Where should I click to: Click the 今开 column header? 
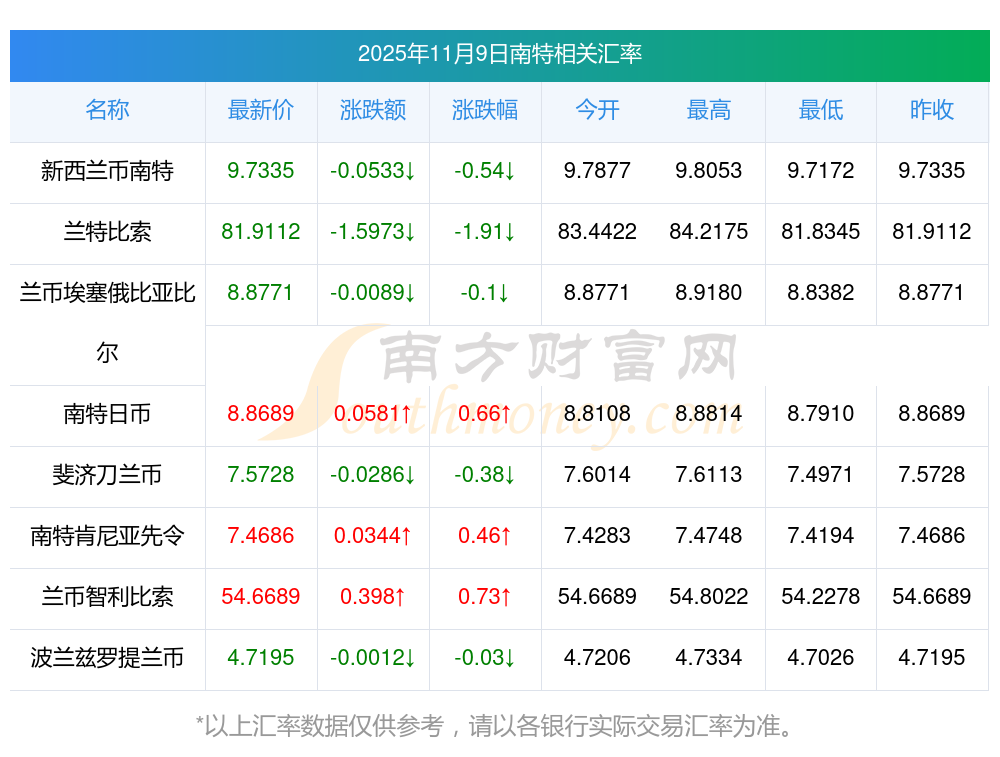pyautogui.click(x=597, y=111)
